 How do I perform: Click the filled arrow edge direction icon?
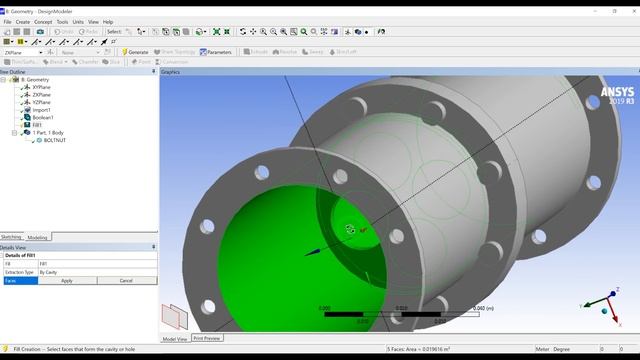point(104,42)
